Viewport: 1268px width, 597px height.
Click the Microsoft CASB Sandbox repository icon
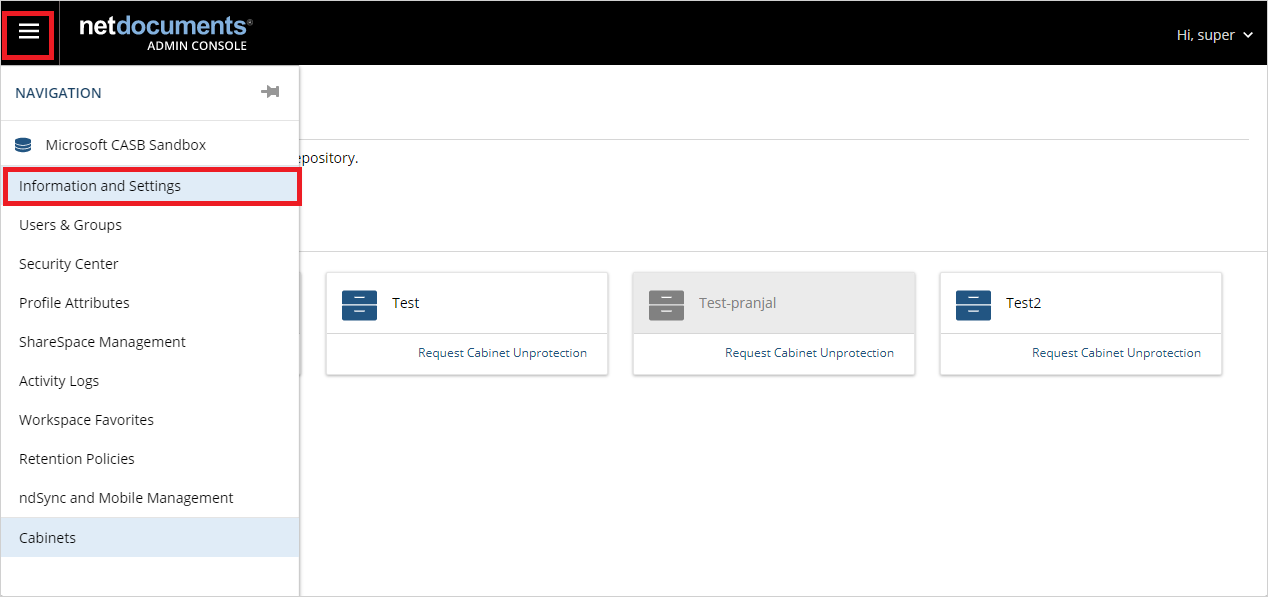pos(22,144)
